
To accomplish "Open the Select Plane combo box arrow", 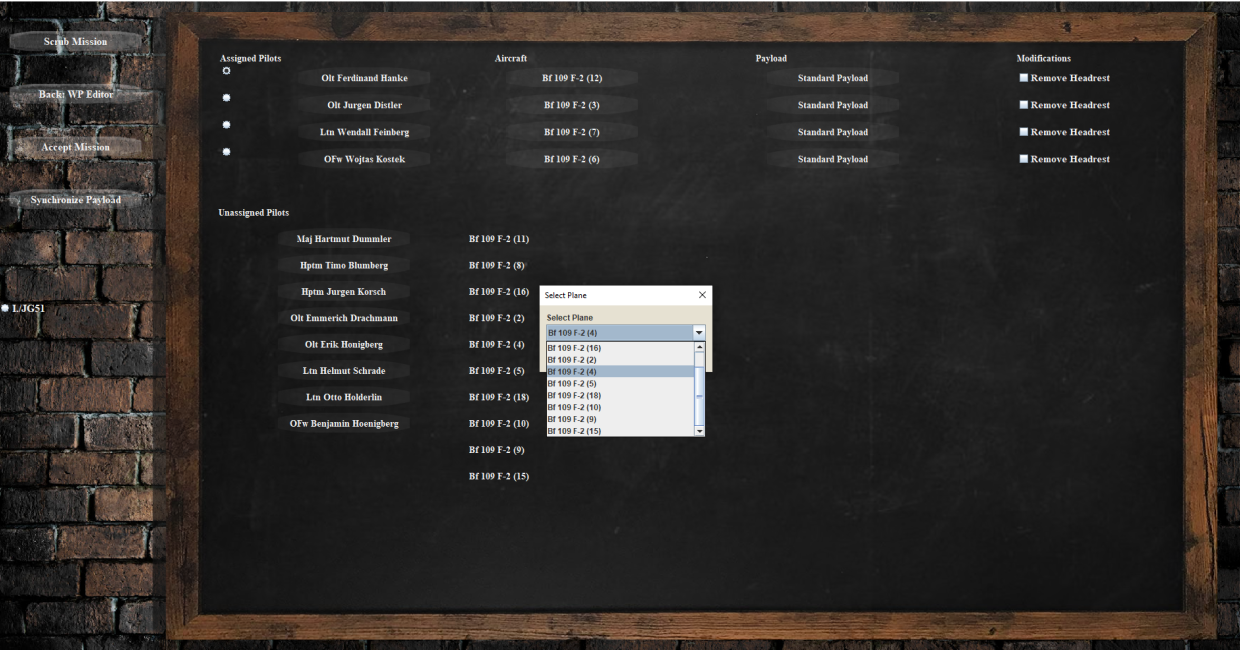I will point(699,332).
